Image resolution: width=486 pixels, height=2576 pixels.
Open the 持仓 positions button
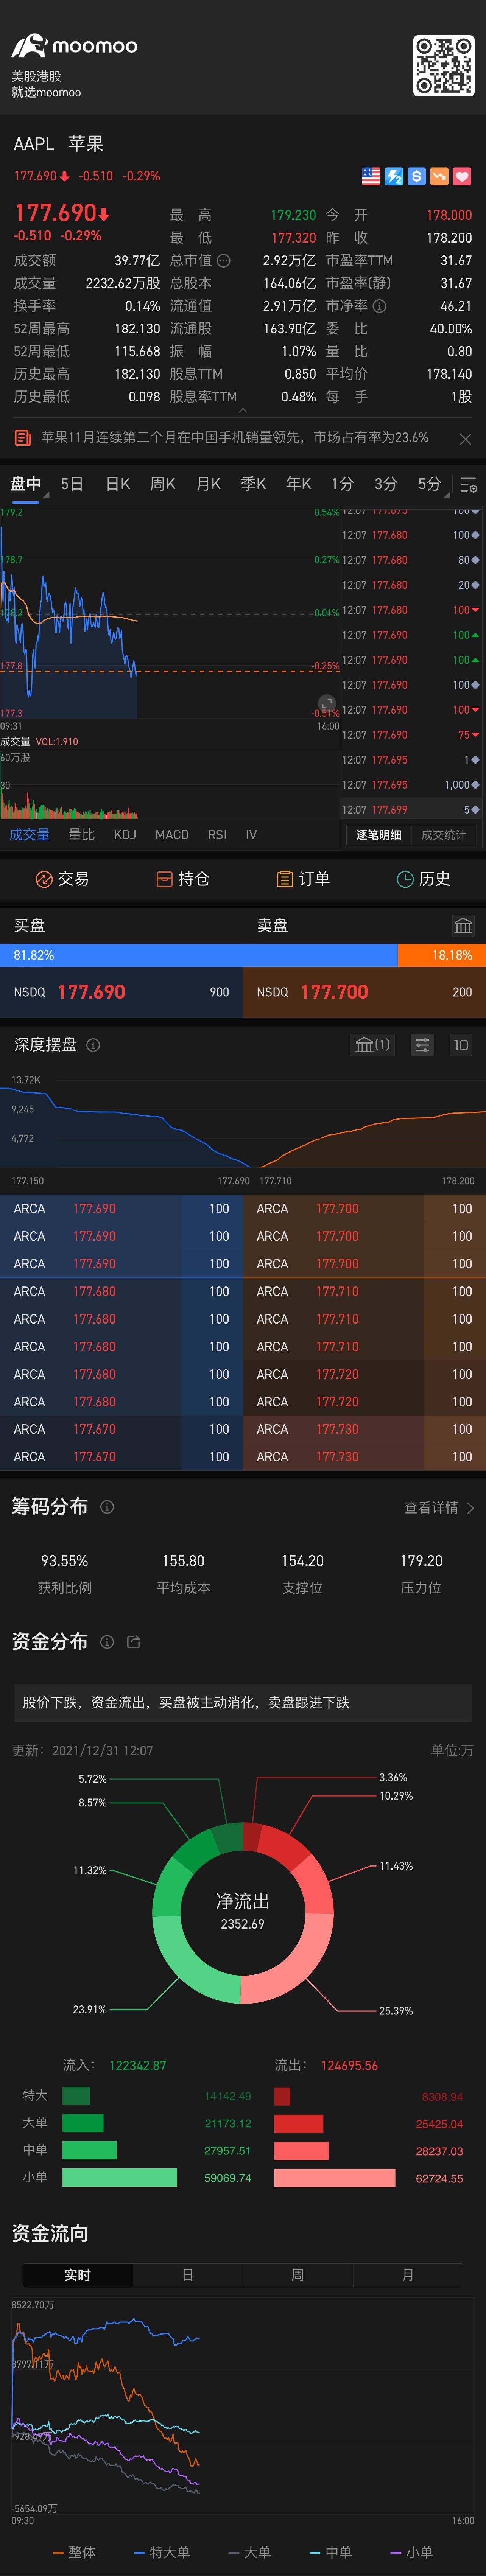183,879
